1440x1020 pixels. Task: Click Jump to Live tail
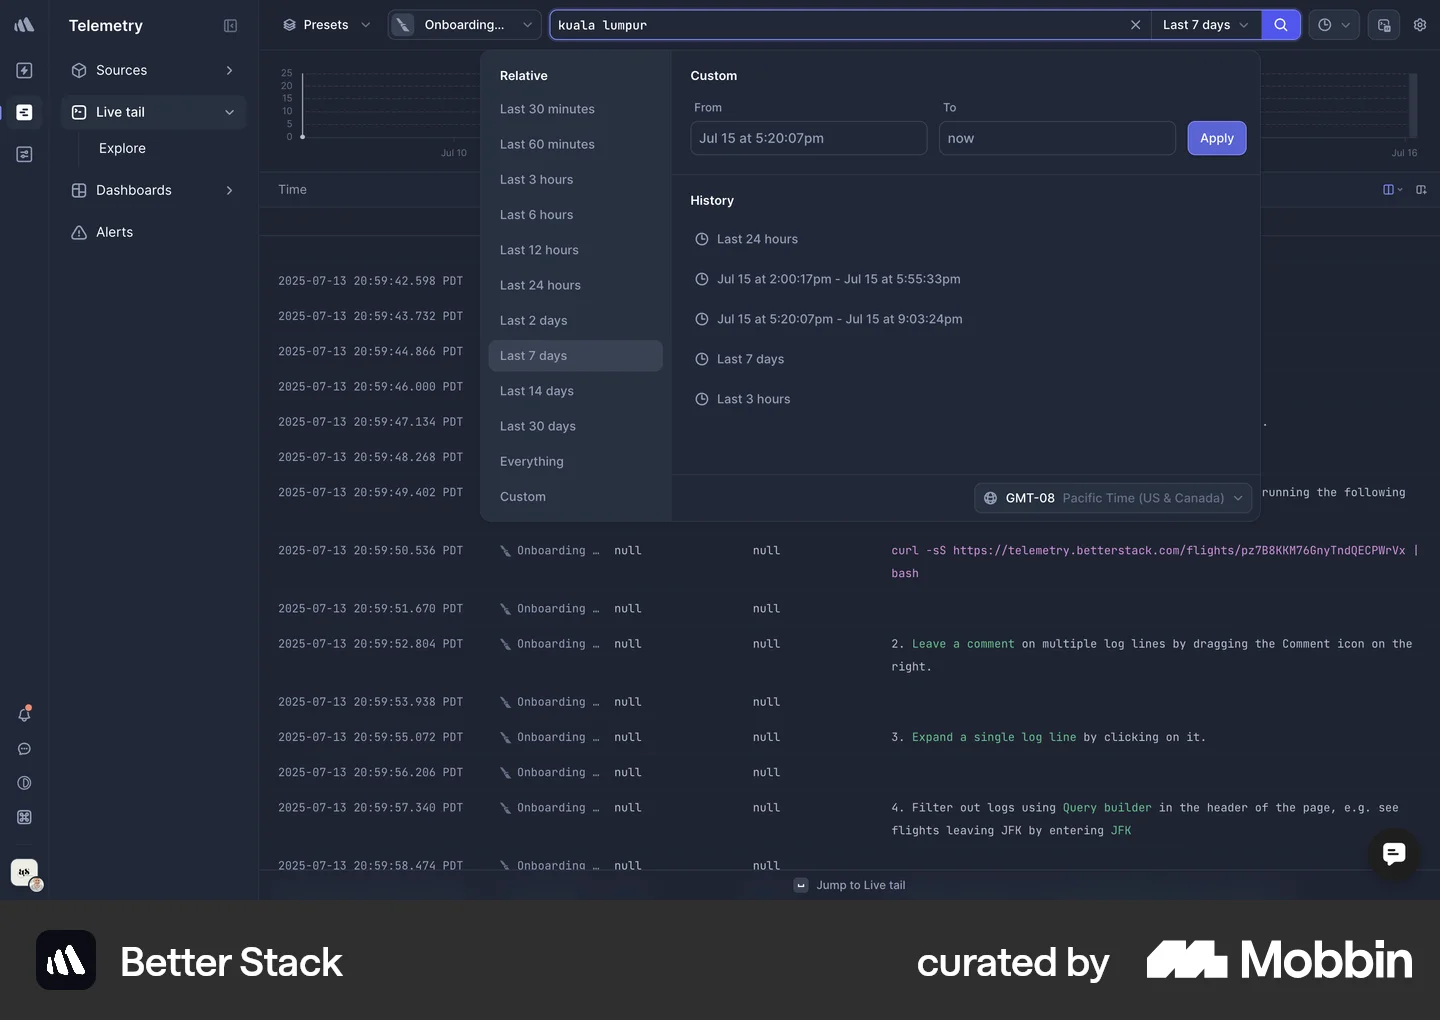[x=850, y=885]
